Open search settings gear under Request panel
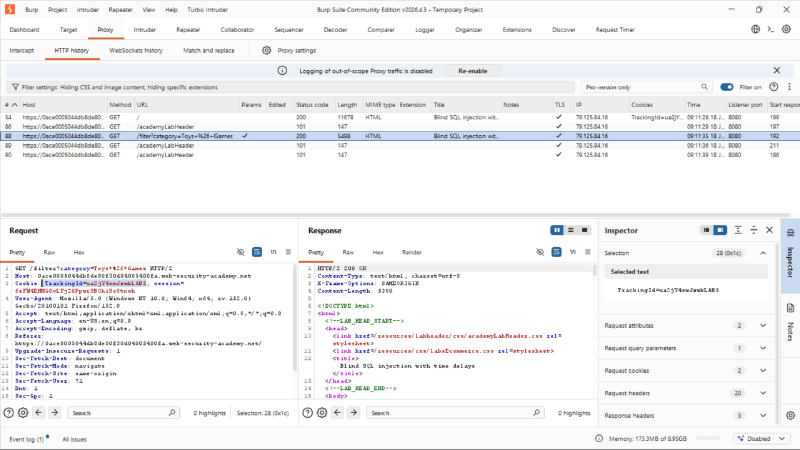This screenshot has width=800, height=450. pyautogui.click(x=23, y=413)
